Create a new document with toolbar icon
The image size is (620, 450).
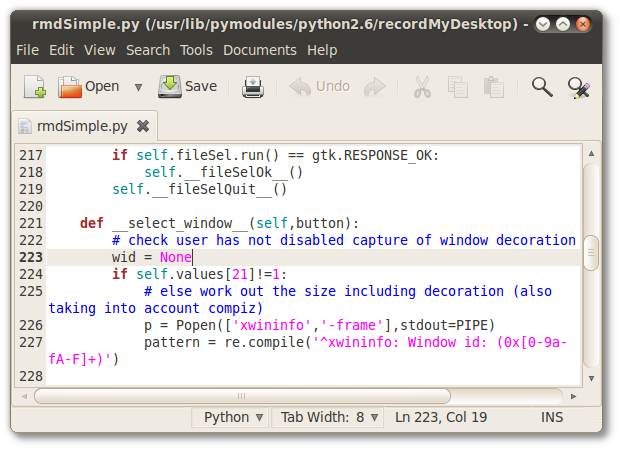point(35,86)
